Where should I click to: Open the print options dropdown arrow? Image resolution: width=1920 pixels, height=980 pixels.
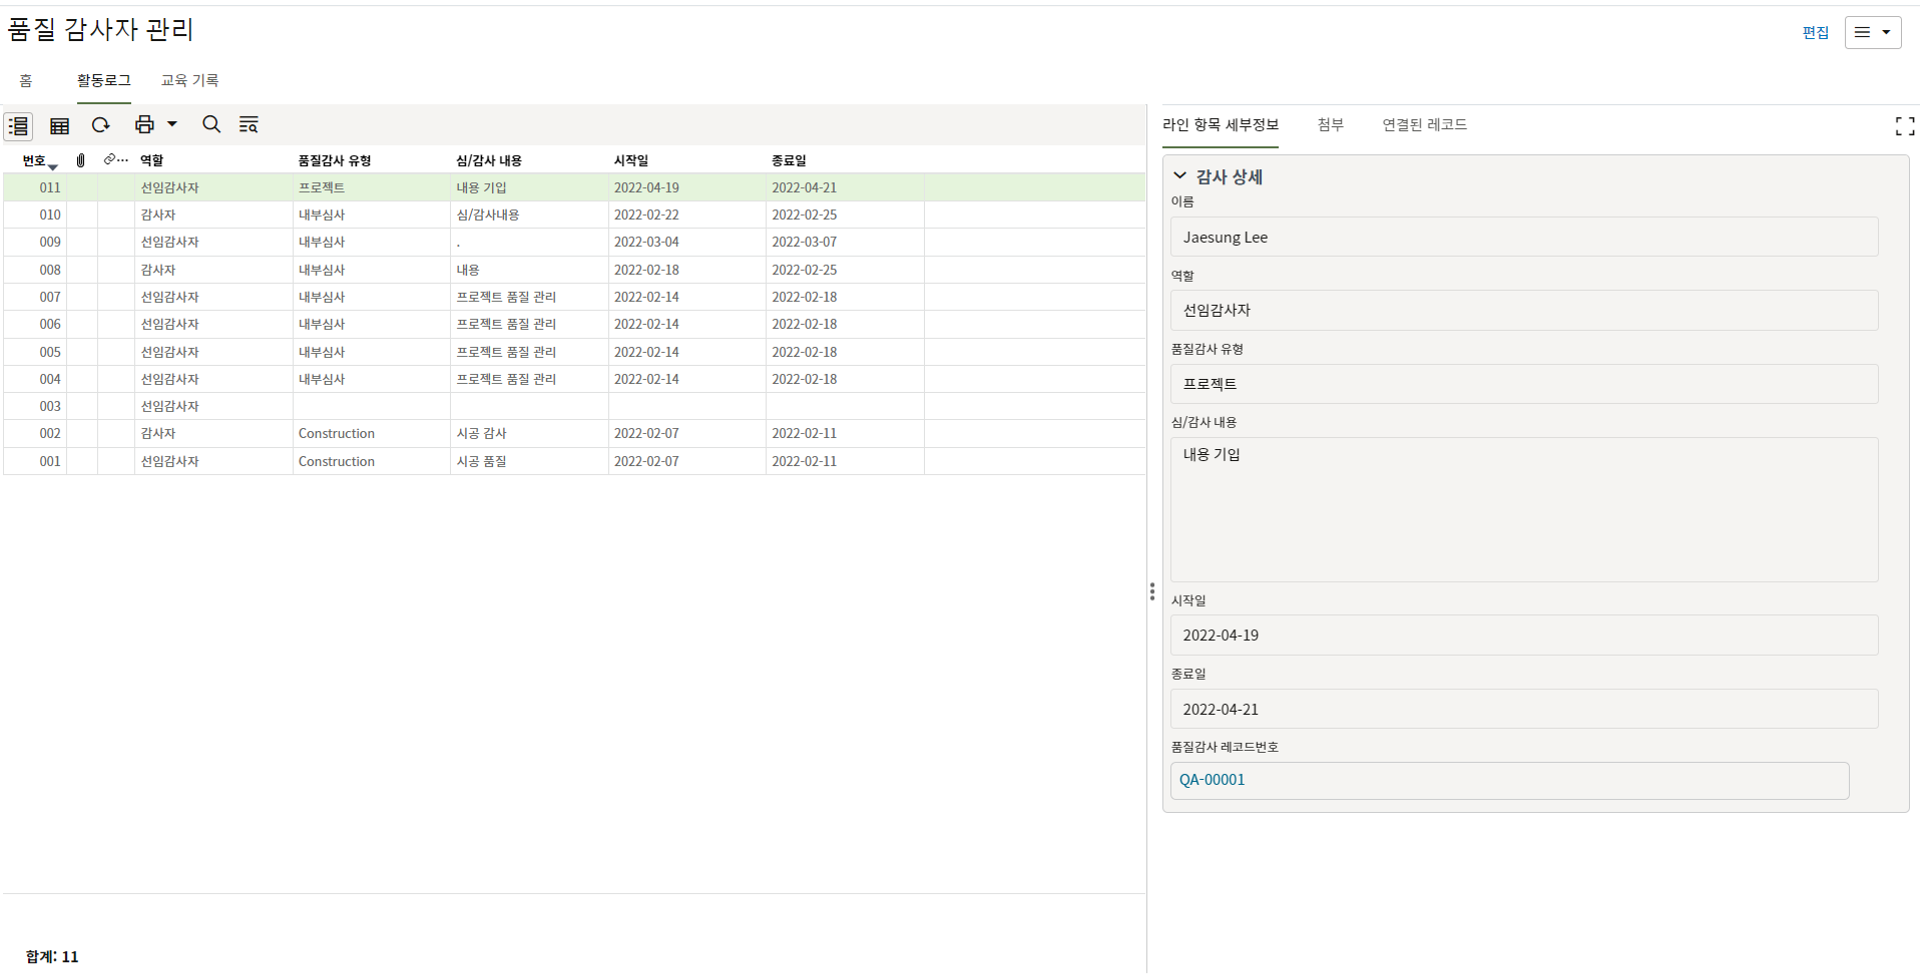tap(172, 125)
